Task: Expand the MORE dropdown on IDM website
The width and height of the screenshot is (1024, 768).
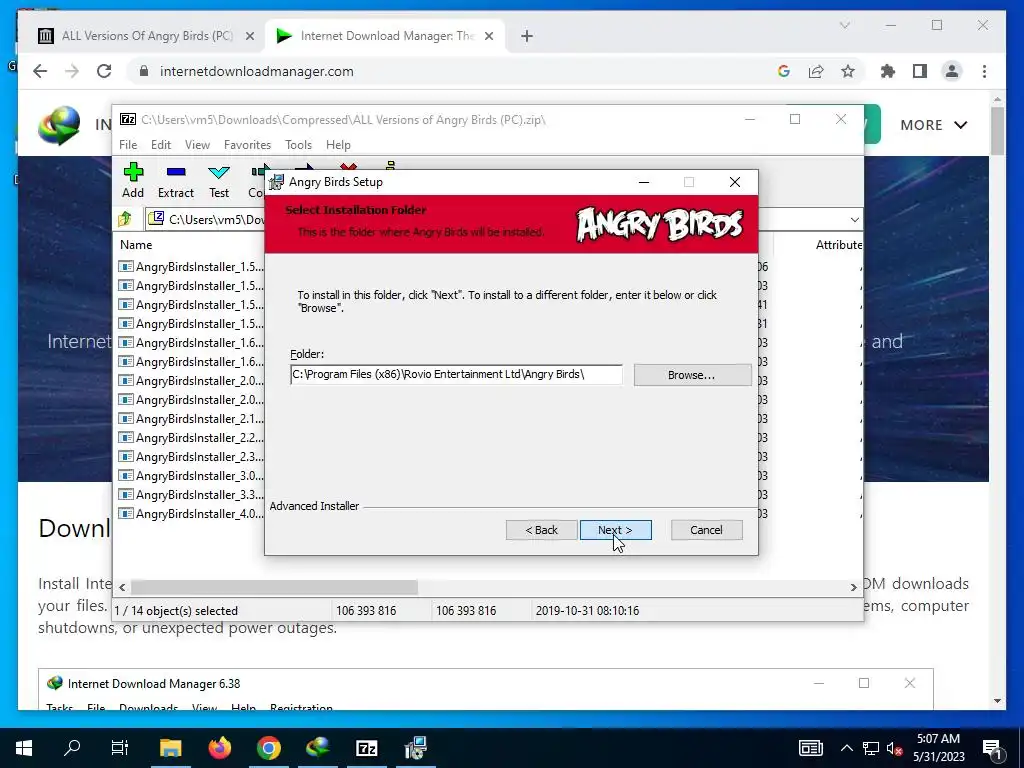Action: tap(933, 125)
